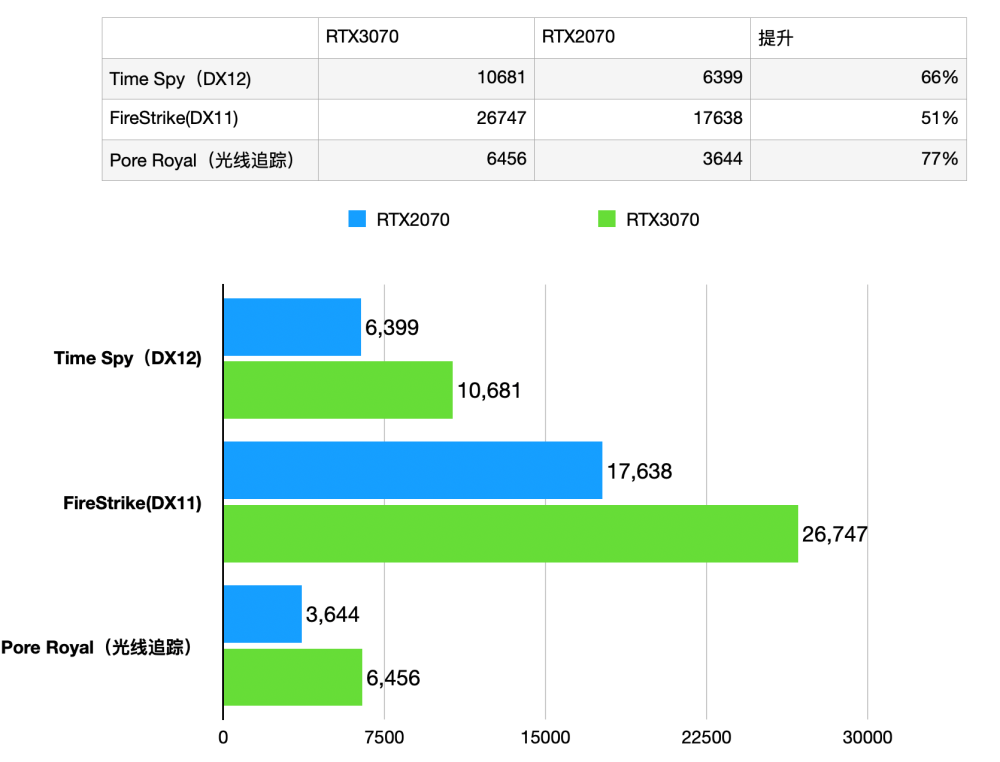Click the 6,456 chart data label
1000x762 pixels.
(393, 678)
